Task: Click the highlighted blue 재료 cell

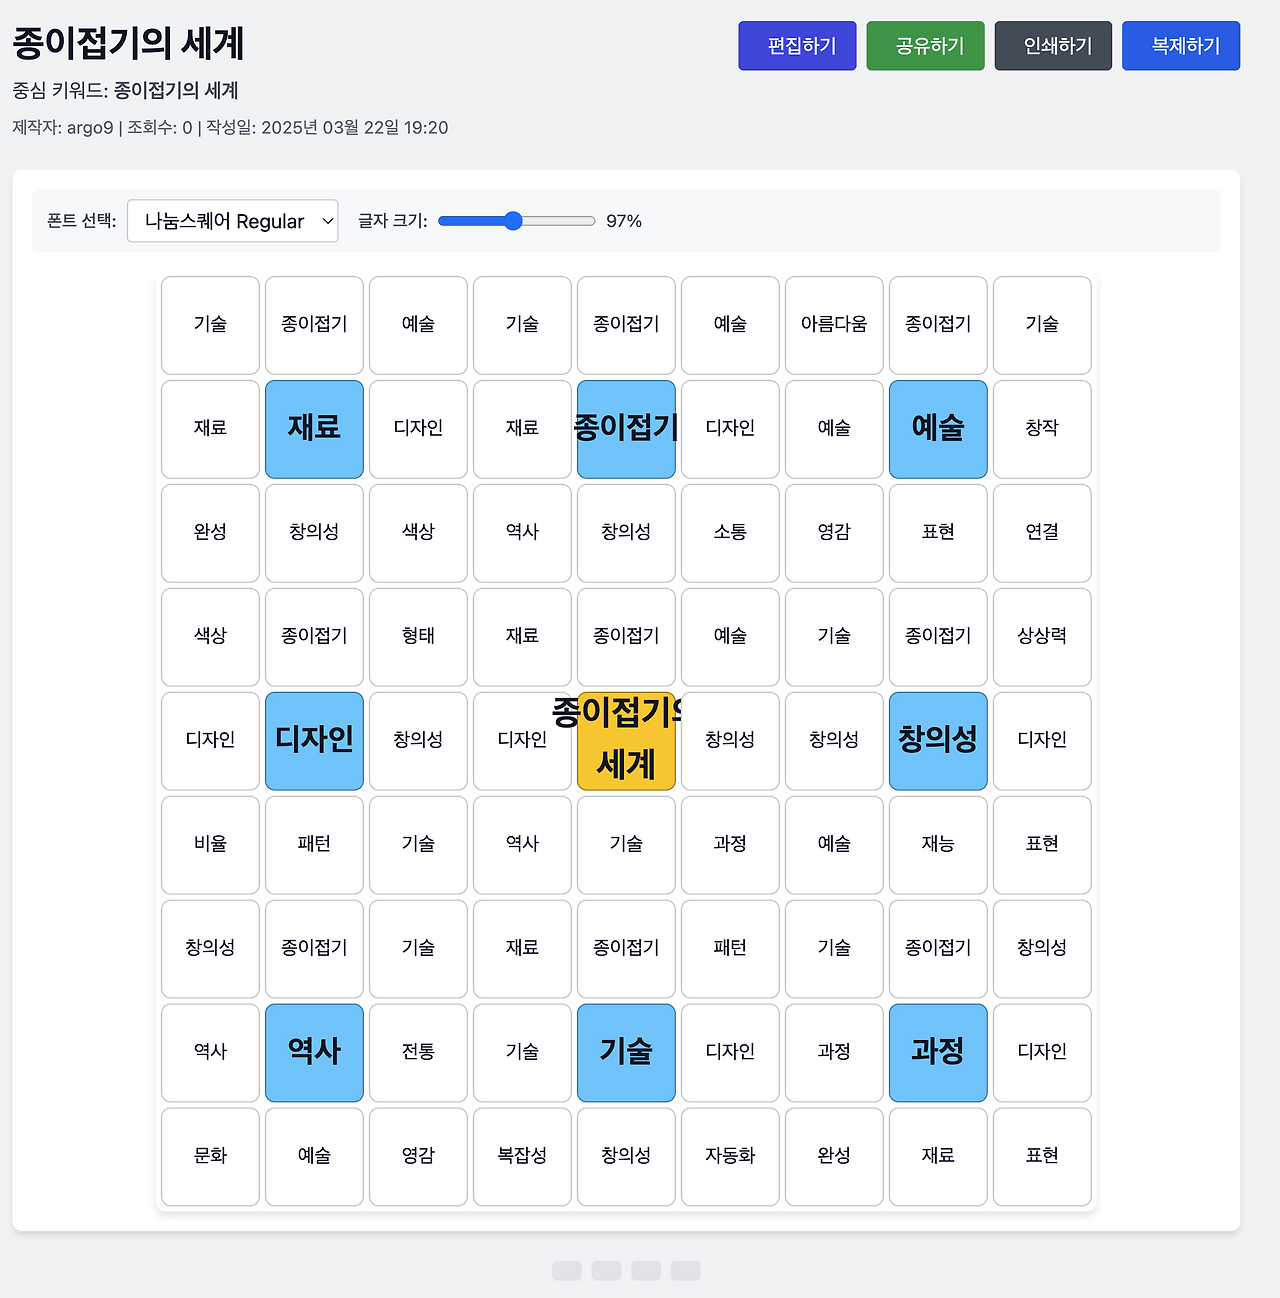Action: tap(314, 429)
